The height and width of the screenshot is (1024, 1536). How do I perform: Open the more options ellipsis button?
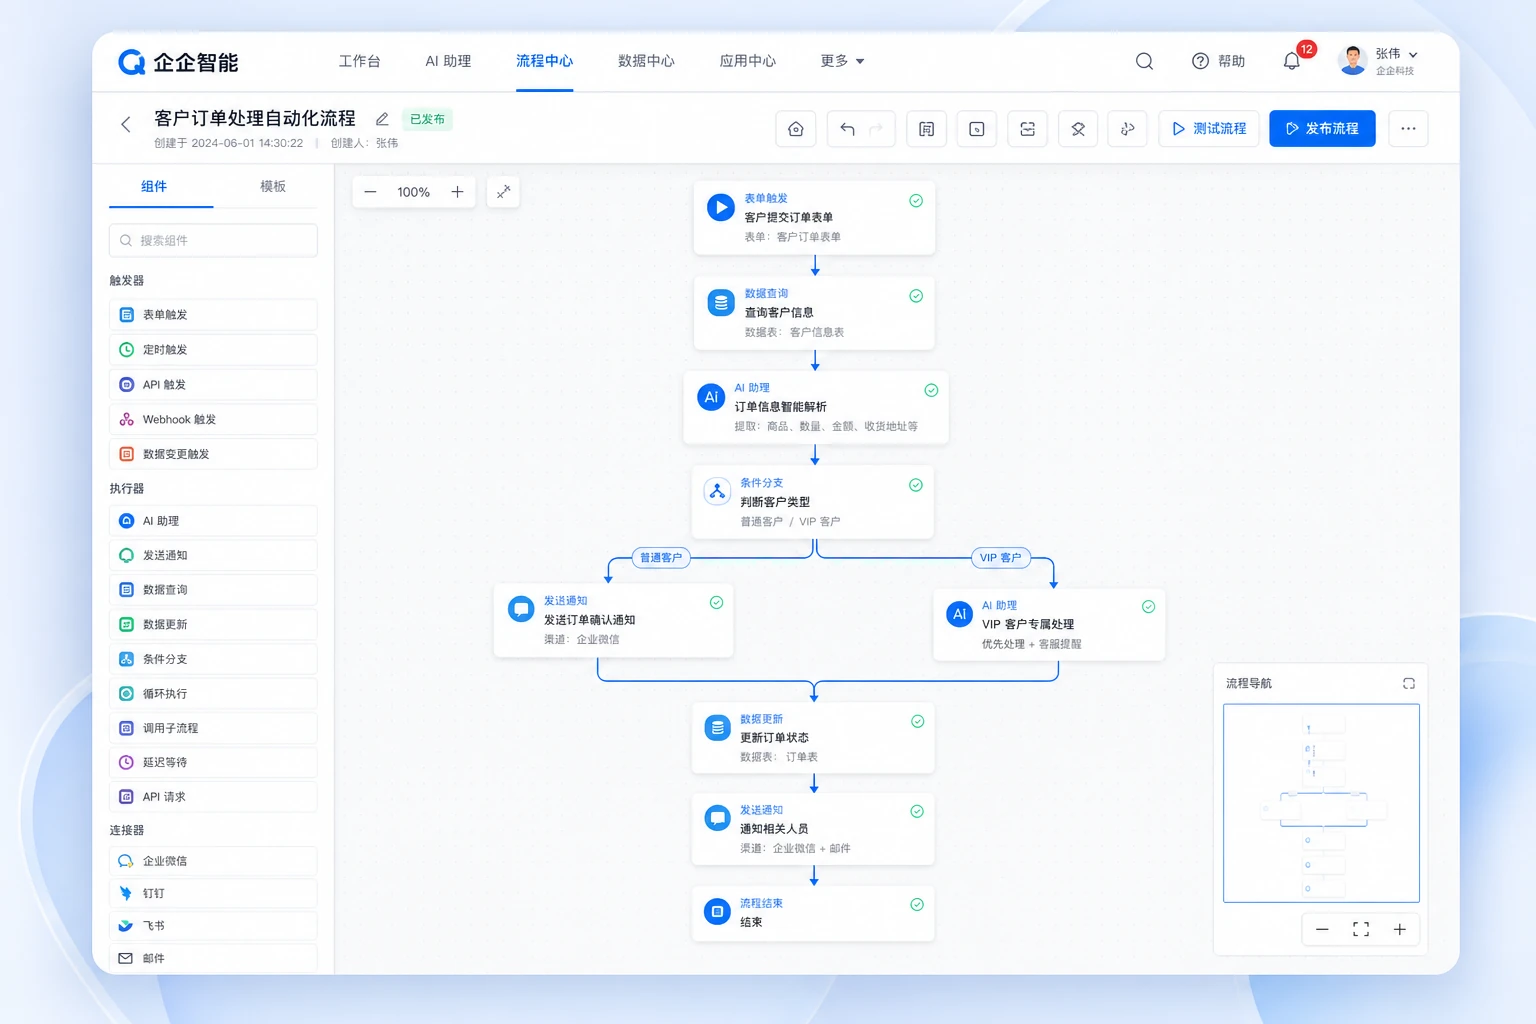click(x=1408, y=129)
